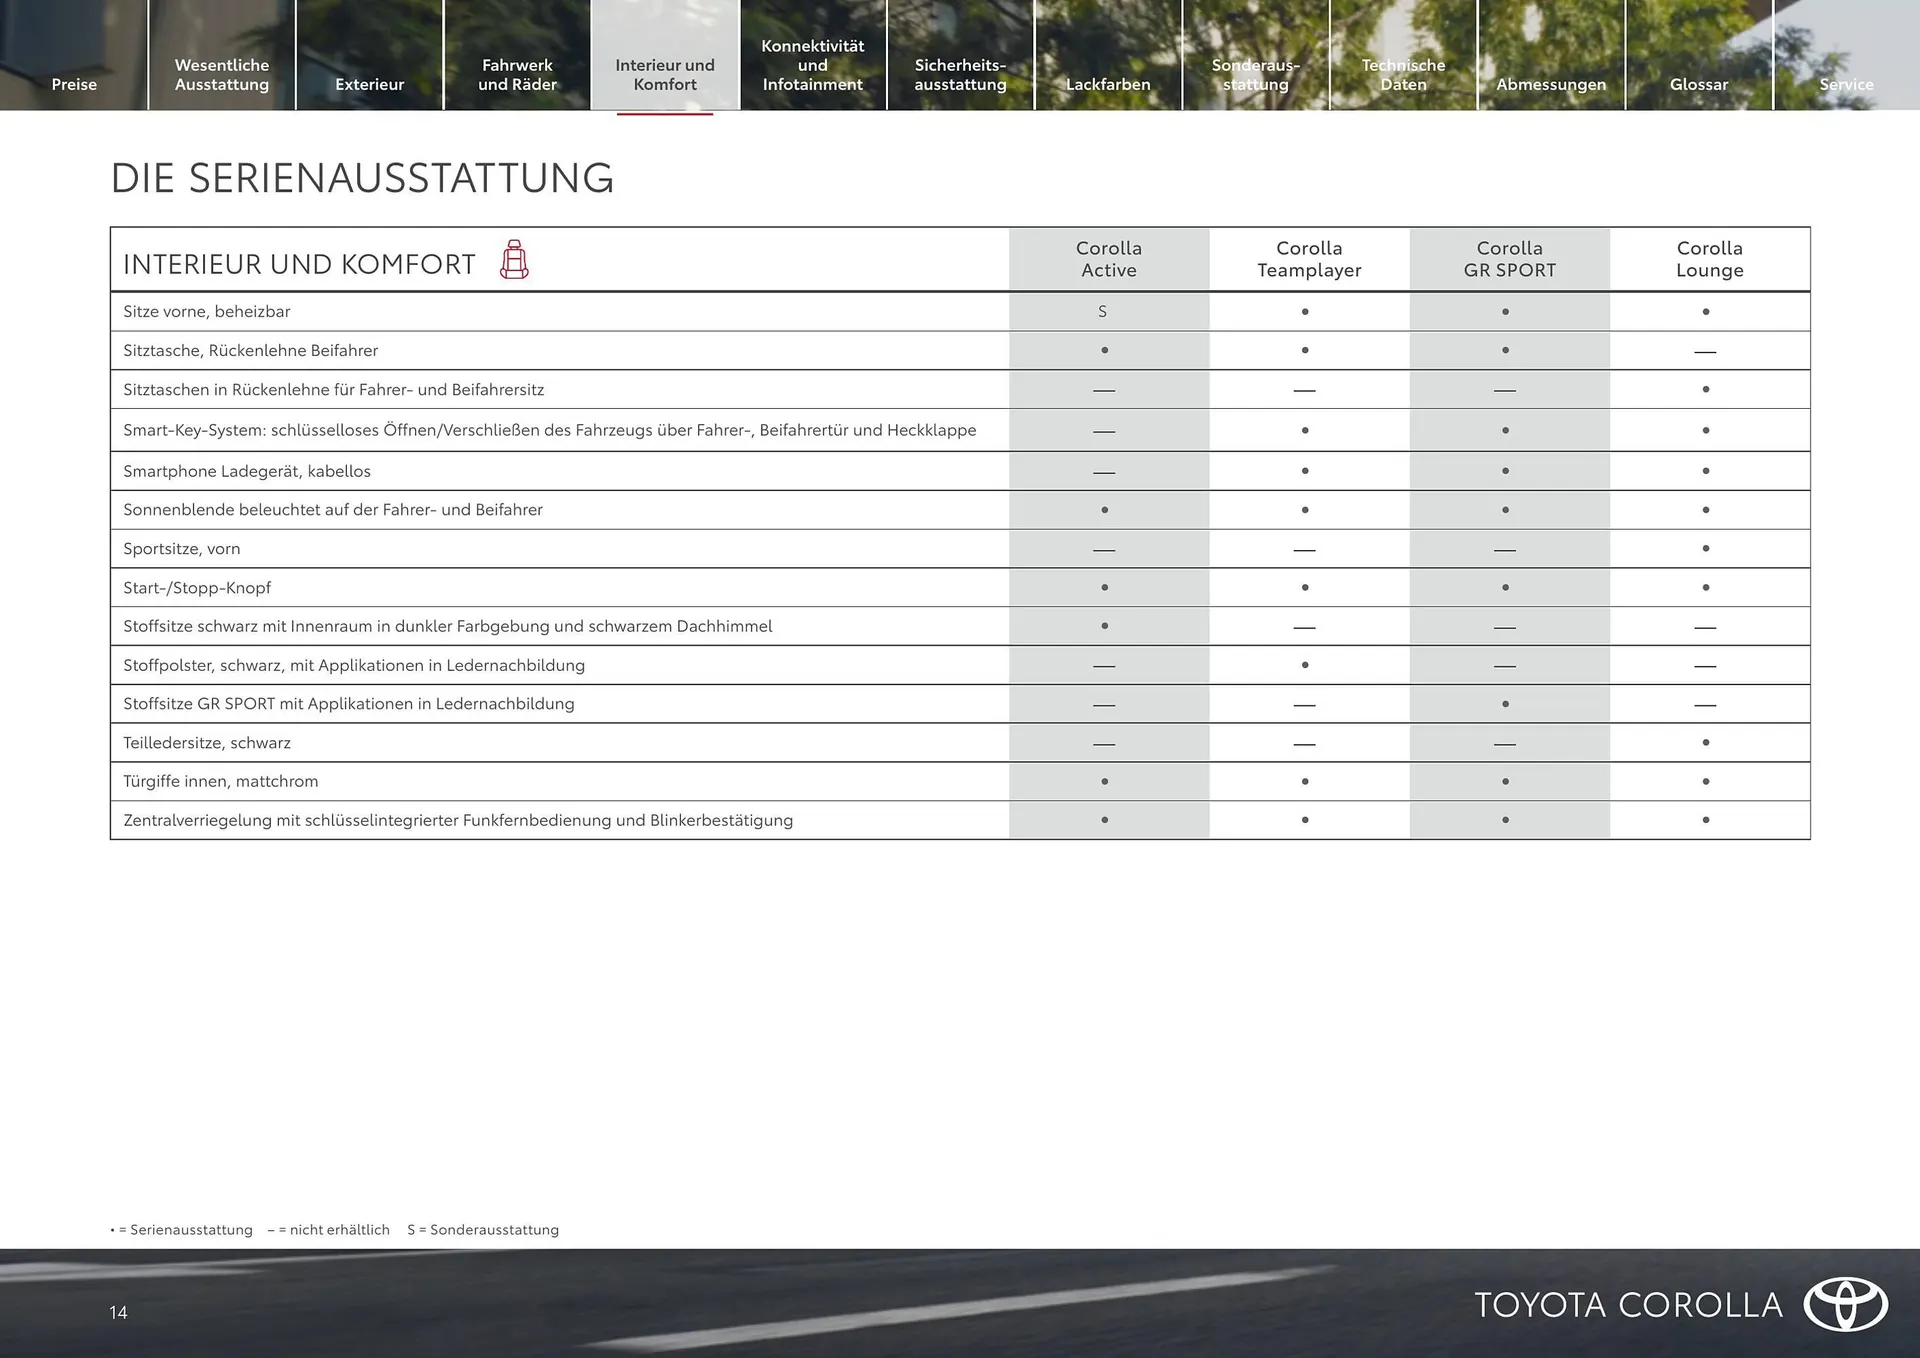1920x1358 pixels.
Task: Open the Exterieur section
Action: [x=369, y=84]
